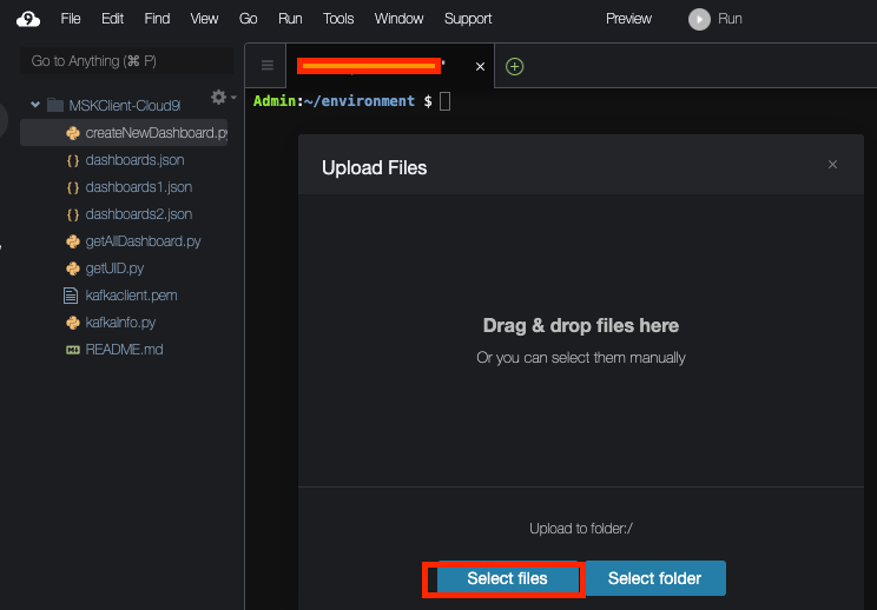
Task: Click the Preview option in the top bar
Action: (x=629, y=18)
